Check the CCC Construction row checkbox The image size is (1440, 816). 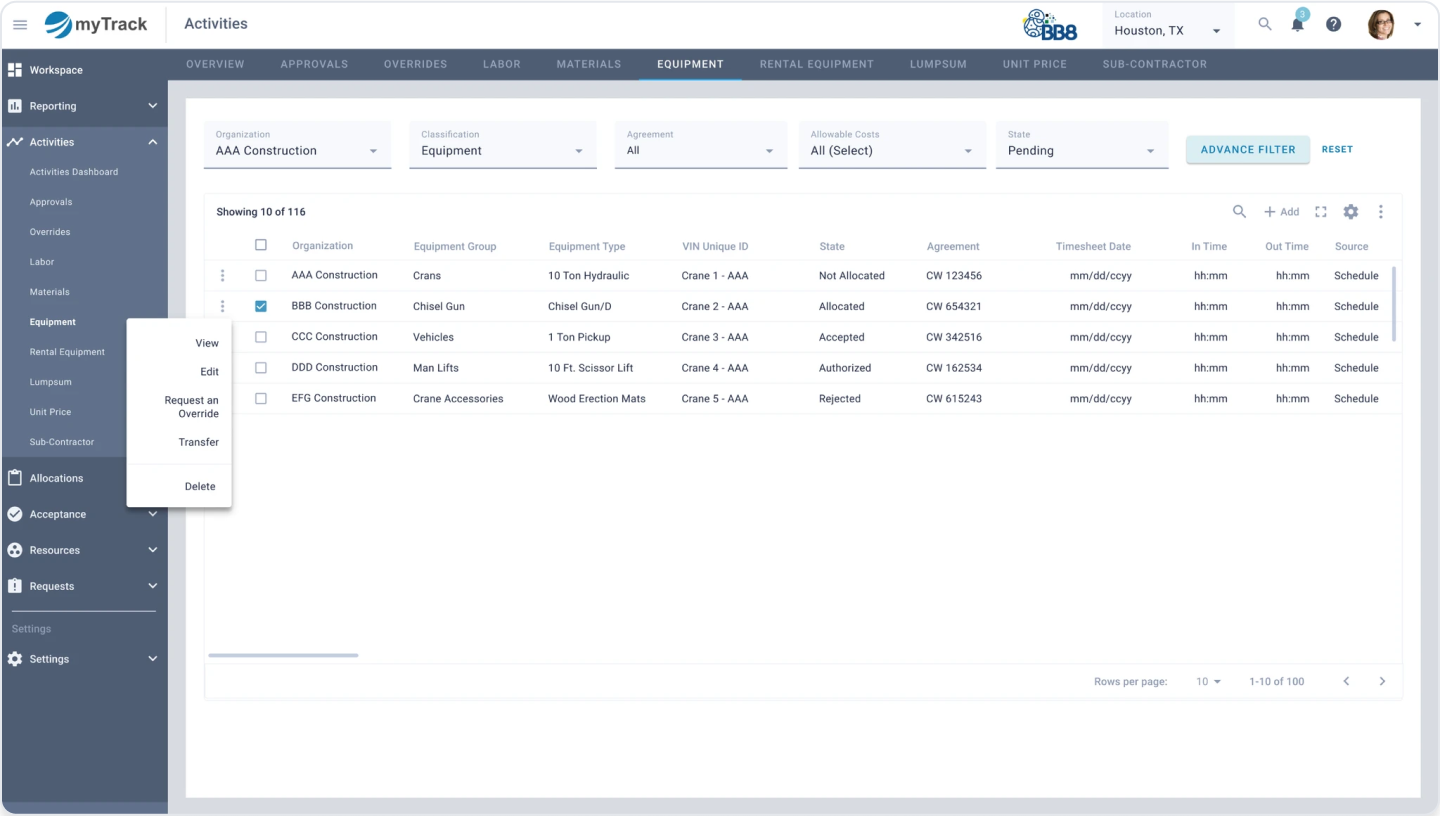coord(261,337)
